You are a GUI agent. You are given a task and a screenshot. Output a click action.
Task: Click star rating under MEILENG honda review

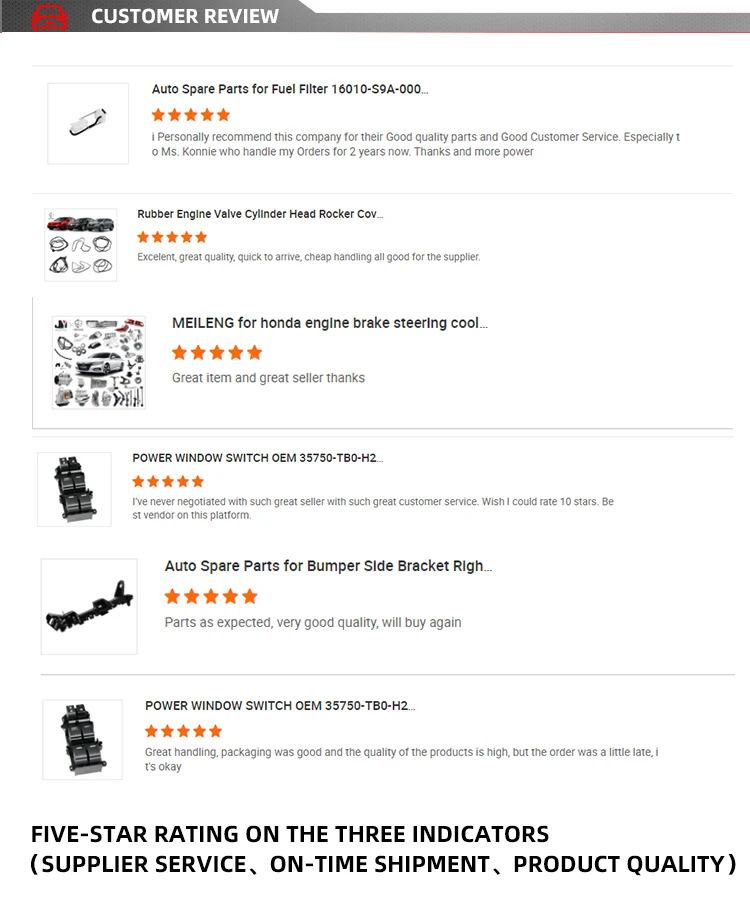point(217,352)
